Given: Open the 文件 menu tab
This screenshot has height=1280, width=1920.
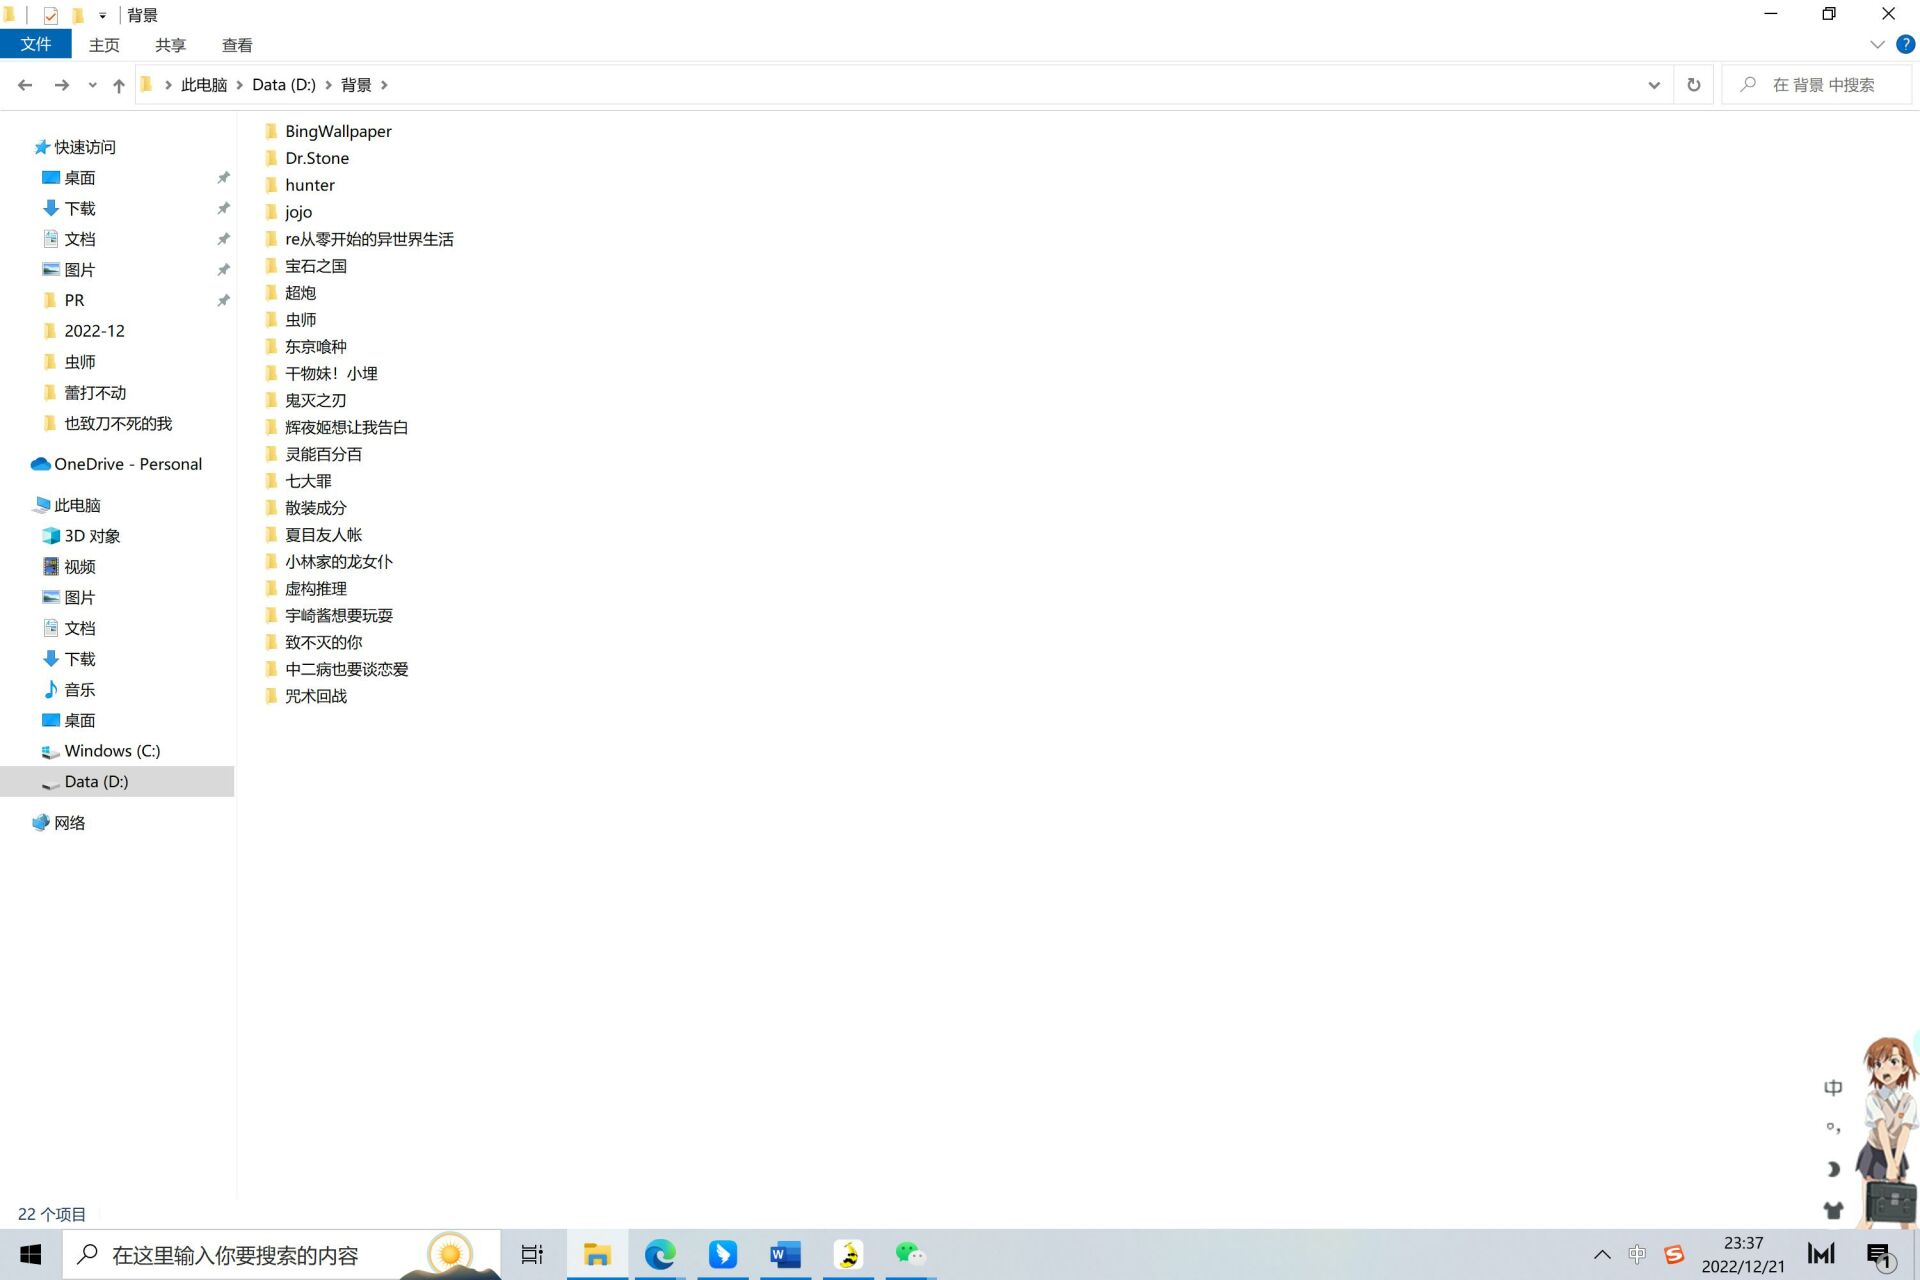Looking at the screenshot, I should pyautogui.click(x=35, y=44).
